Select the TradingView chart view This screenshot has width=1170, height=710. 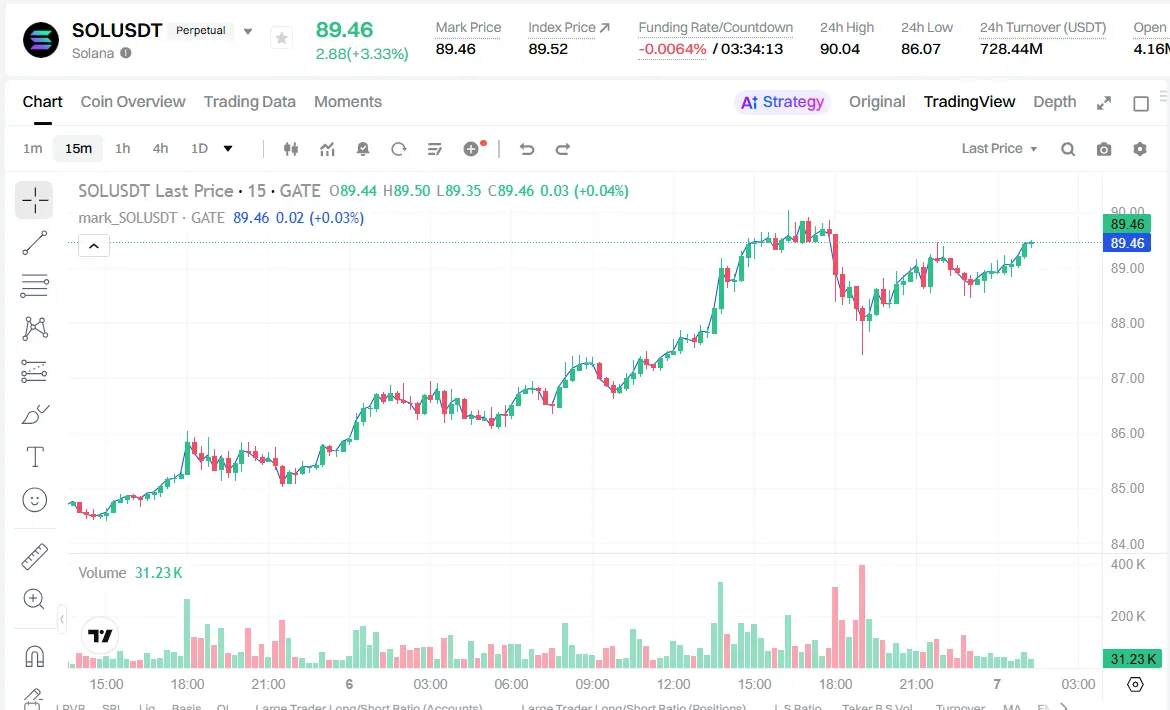969,102
